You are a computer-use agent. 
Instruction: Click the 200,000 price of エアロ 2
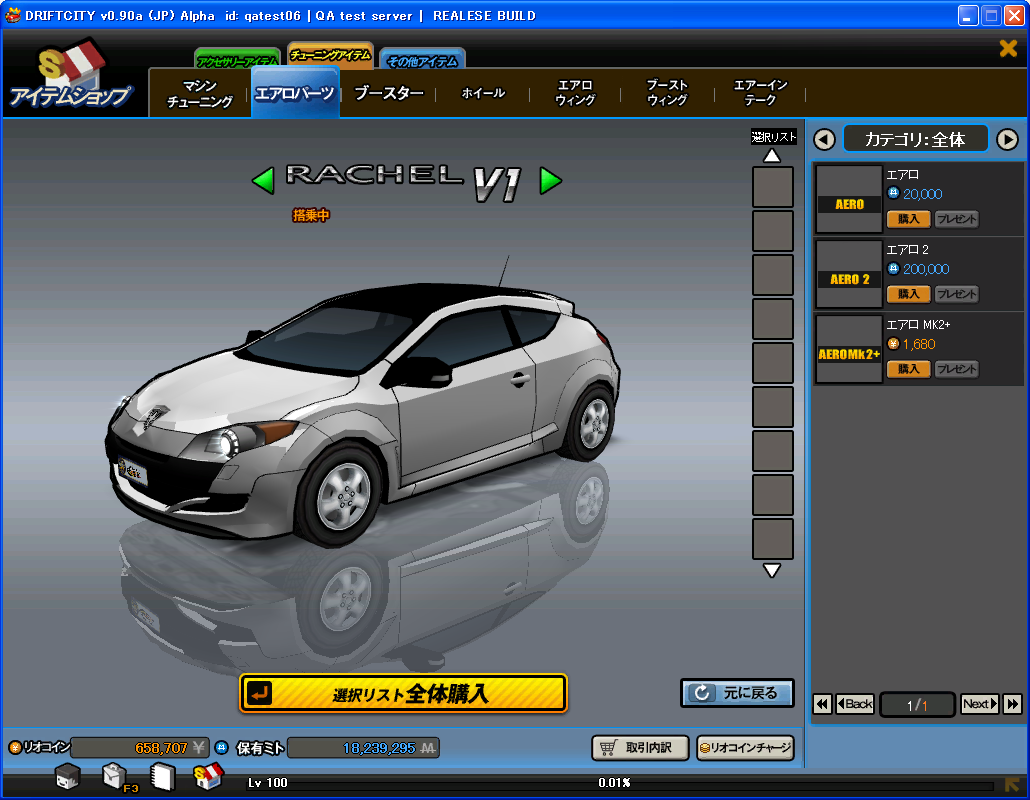tap(926, 269)
